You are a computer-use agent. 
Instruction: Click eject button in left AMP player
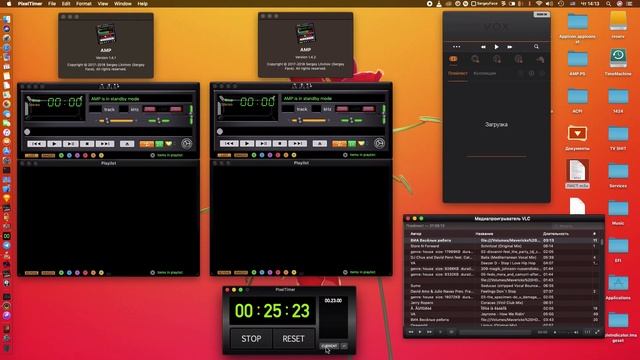127,144
